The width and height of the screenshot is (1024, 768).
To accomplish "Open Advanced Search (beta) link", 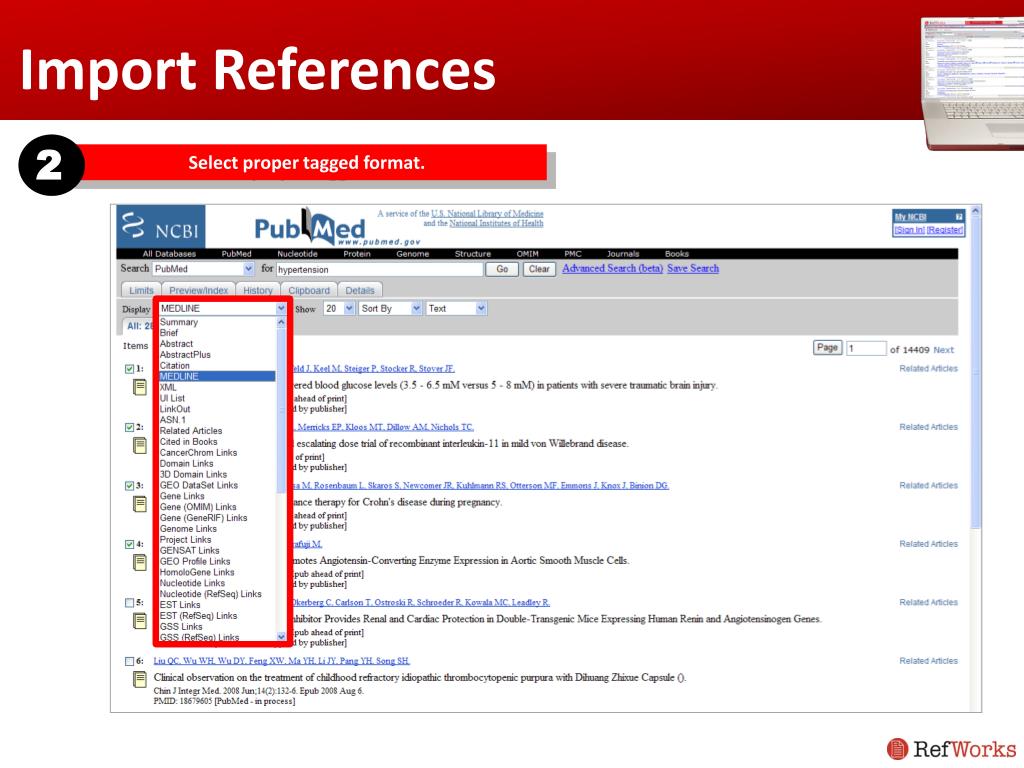I will pos(613,268).
